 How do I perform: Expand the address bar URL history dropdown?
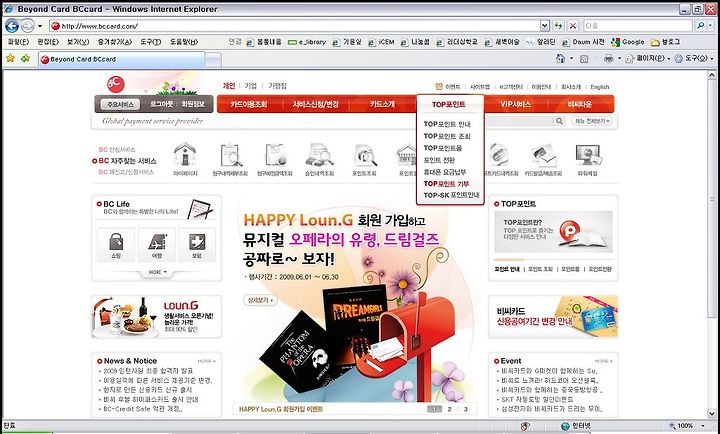[544, 26]
